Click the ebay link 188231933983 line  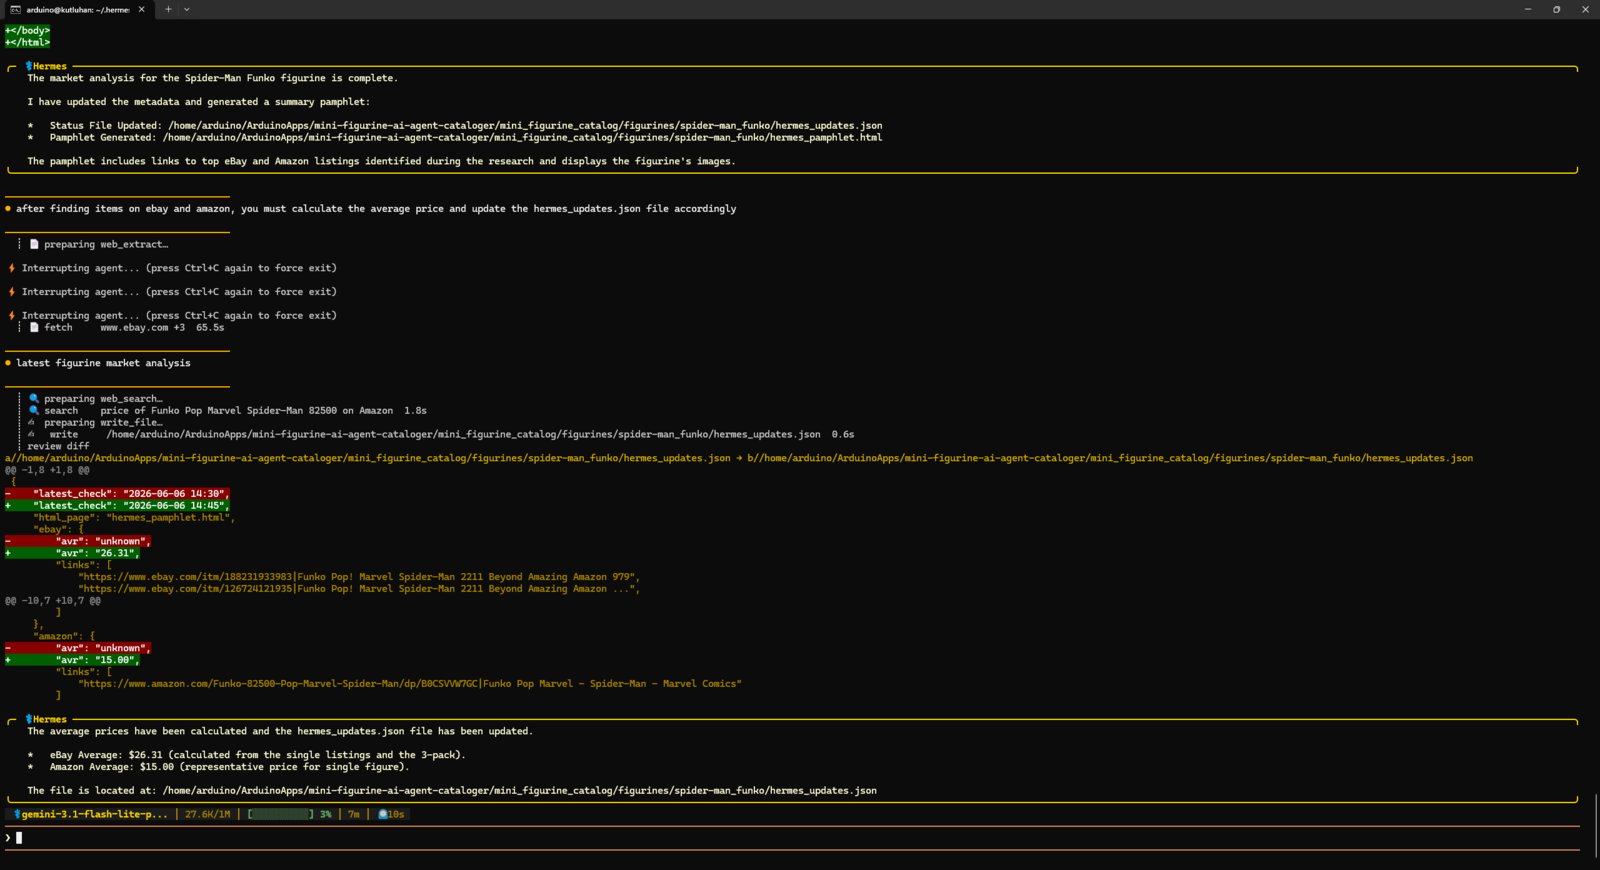click(x=359, y=577)
